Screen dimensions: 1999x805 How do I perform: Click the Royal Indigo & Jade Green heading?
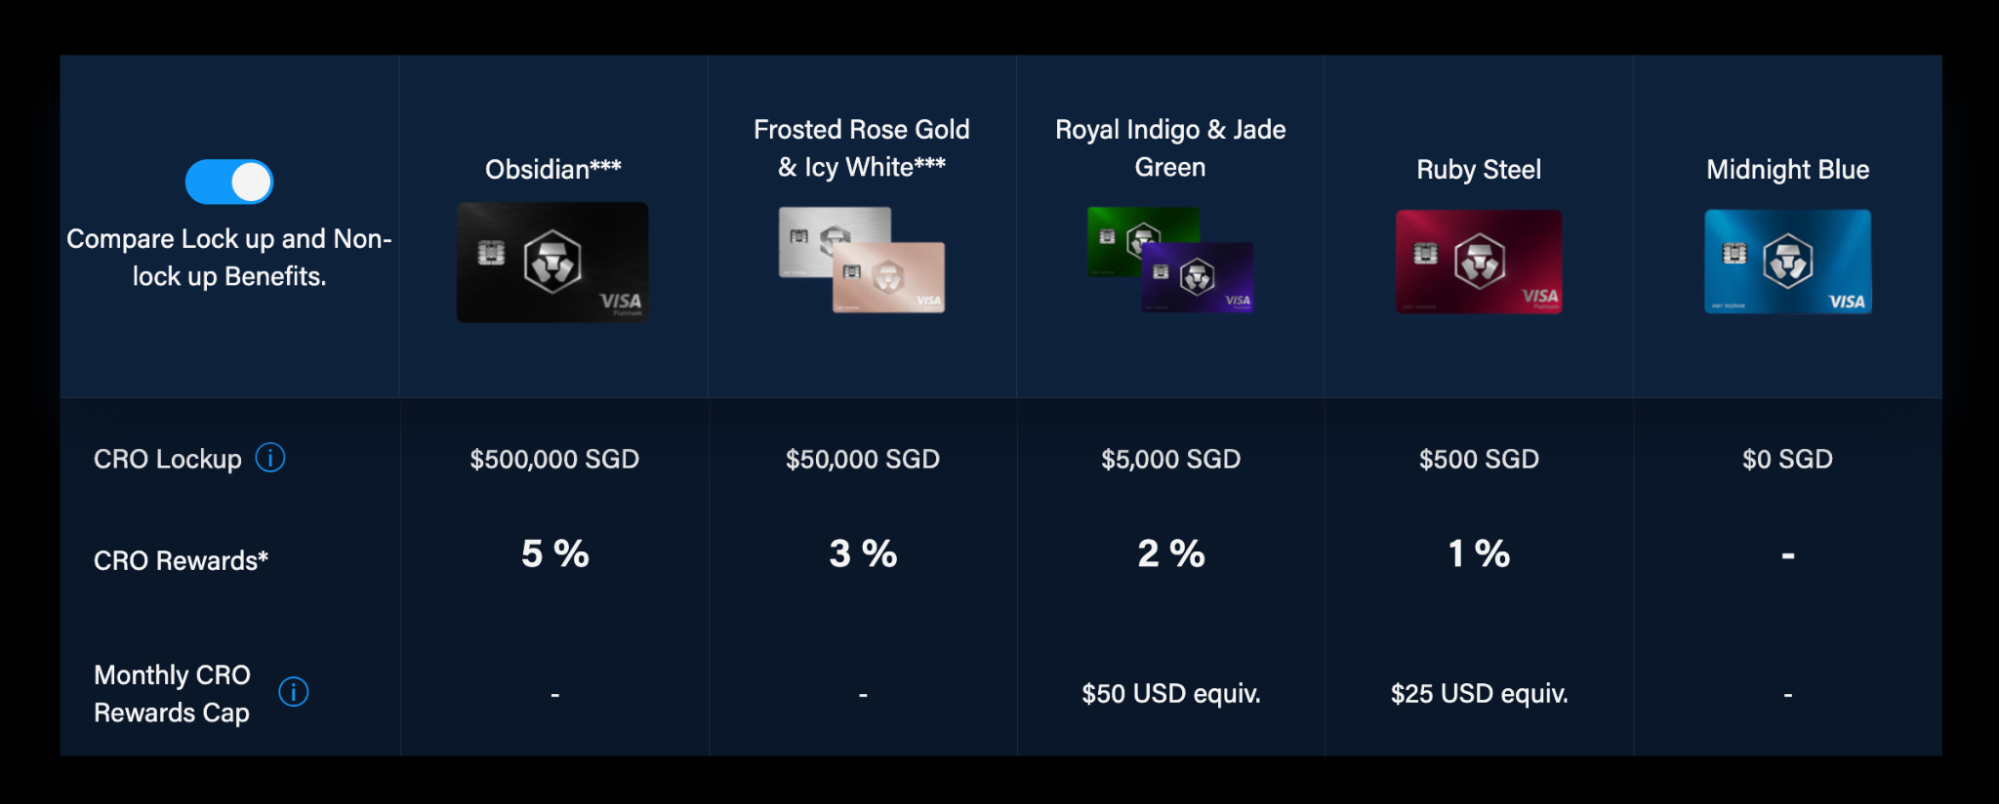pos(1170,148)
